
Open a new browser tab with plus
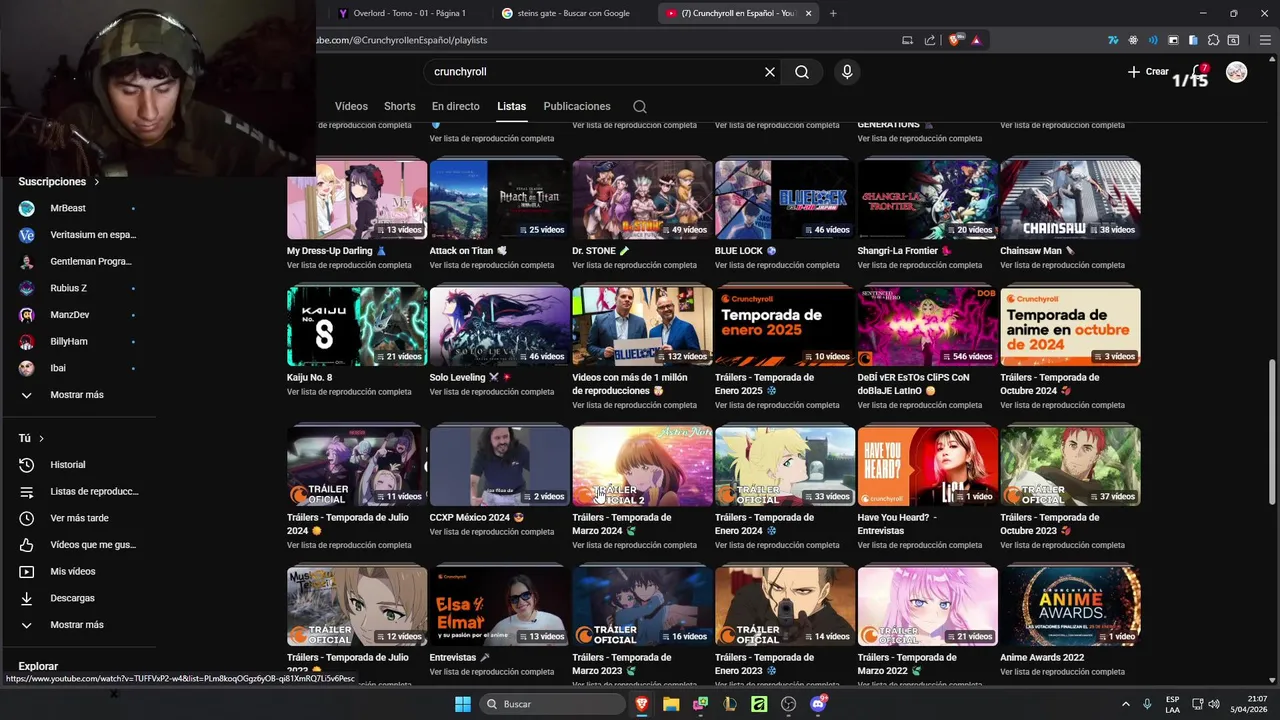(x=833, y=13)
